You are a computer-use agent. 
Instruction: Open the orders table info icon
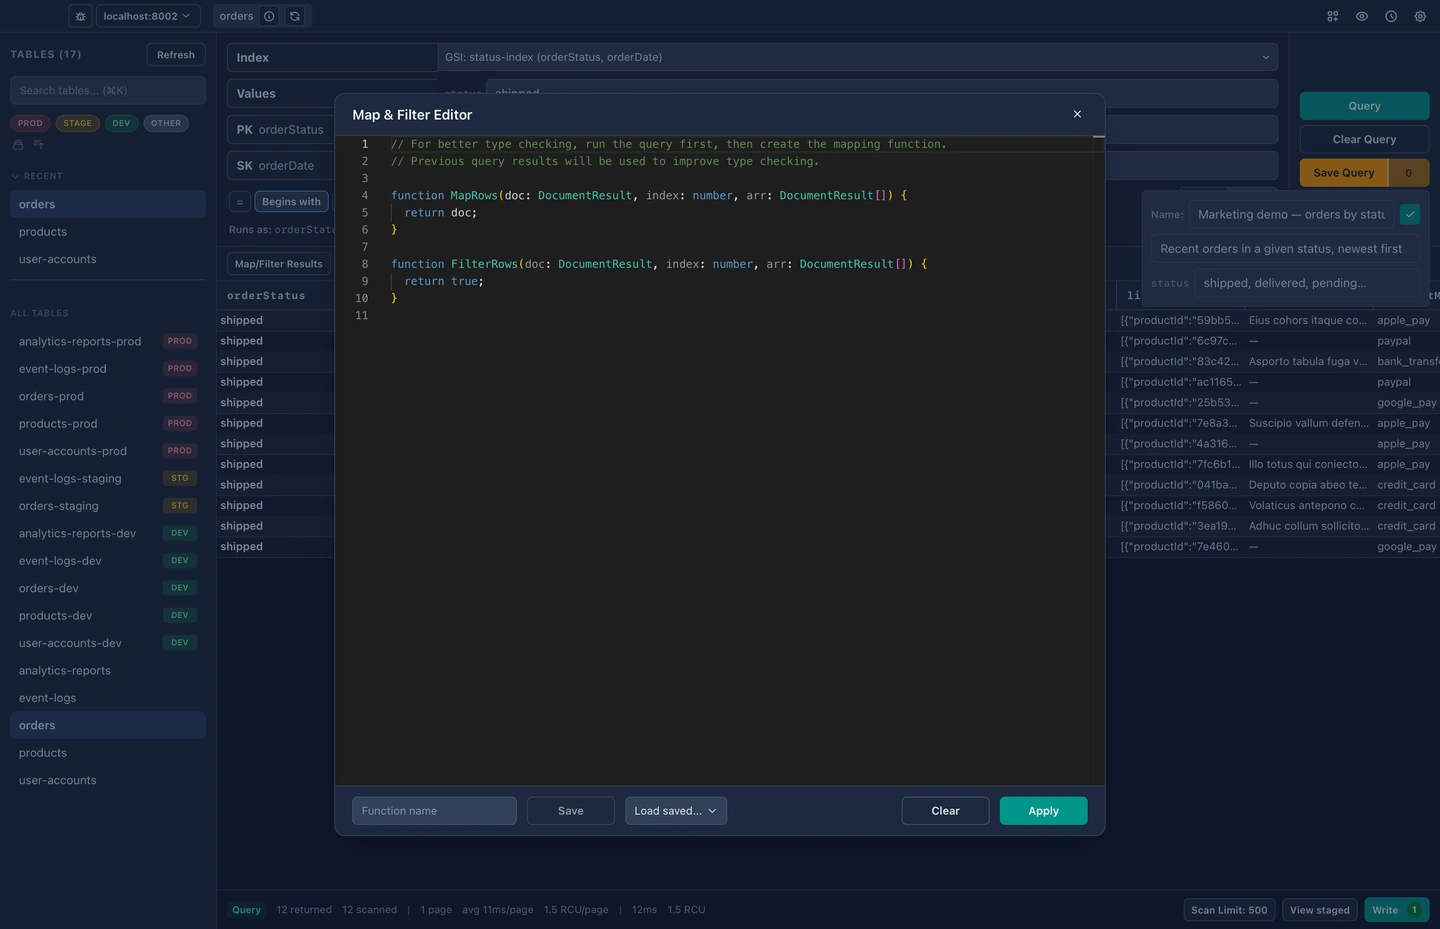pos(269,16)
